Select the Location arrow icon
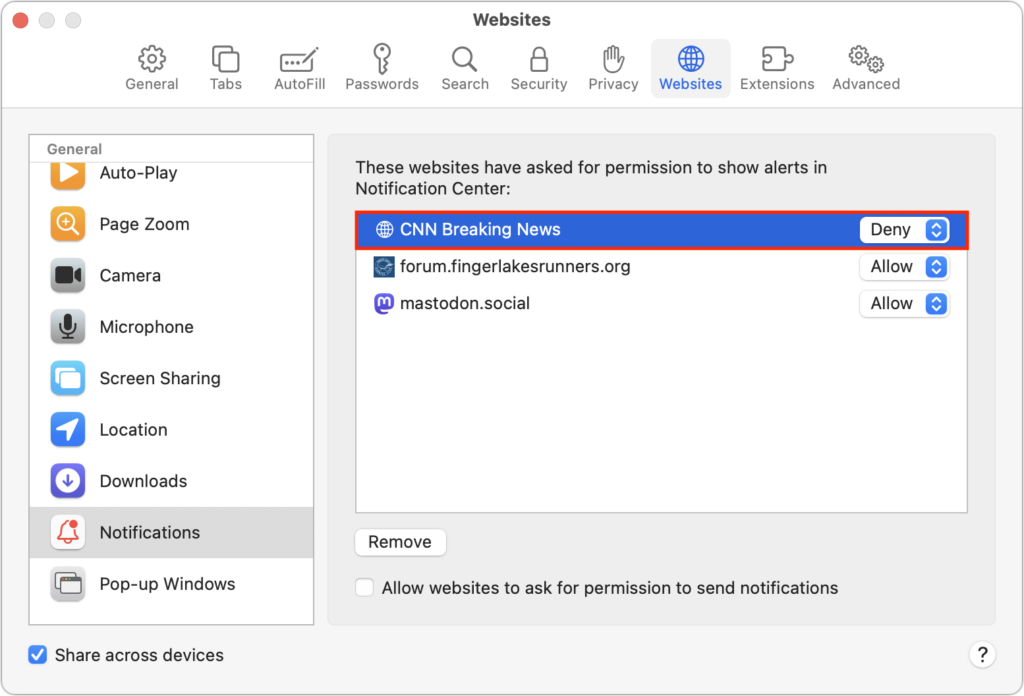The height and width of the screenshot is (696, 1024). coord(68,430)
